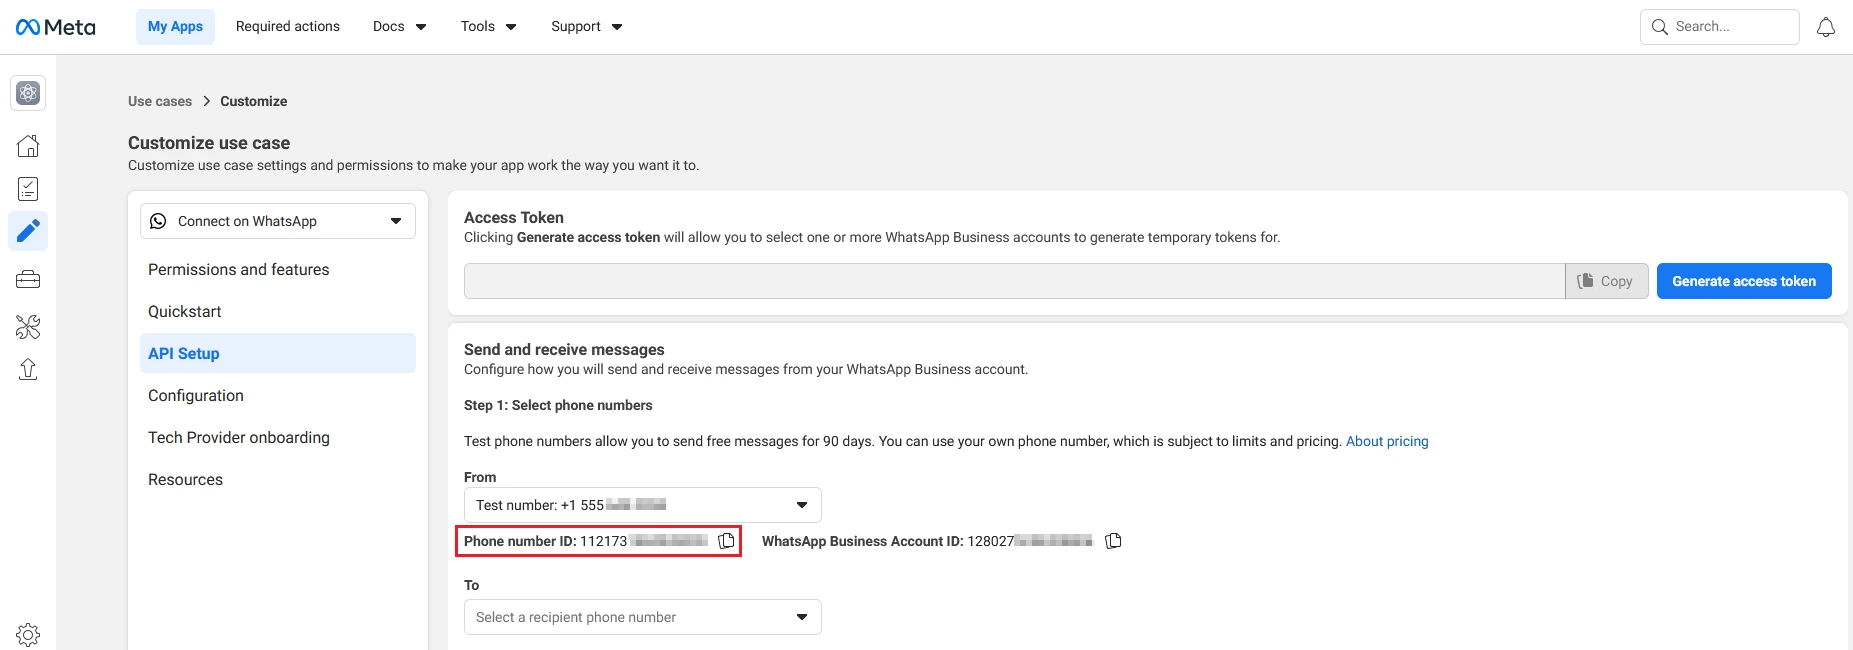Open Resources section

(x=278, y=479)
